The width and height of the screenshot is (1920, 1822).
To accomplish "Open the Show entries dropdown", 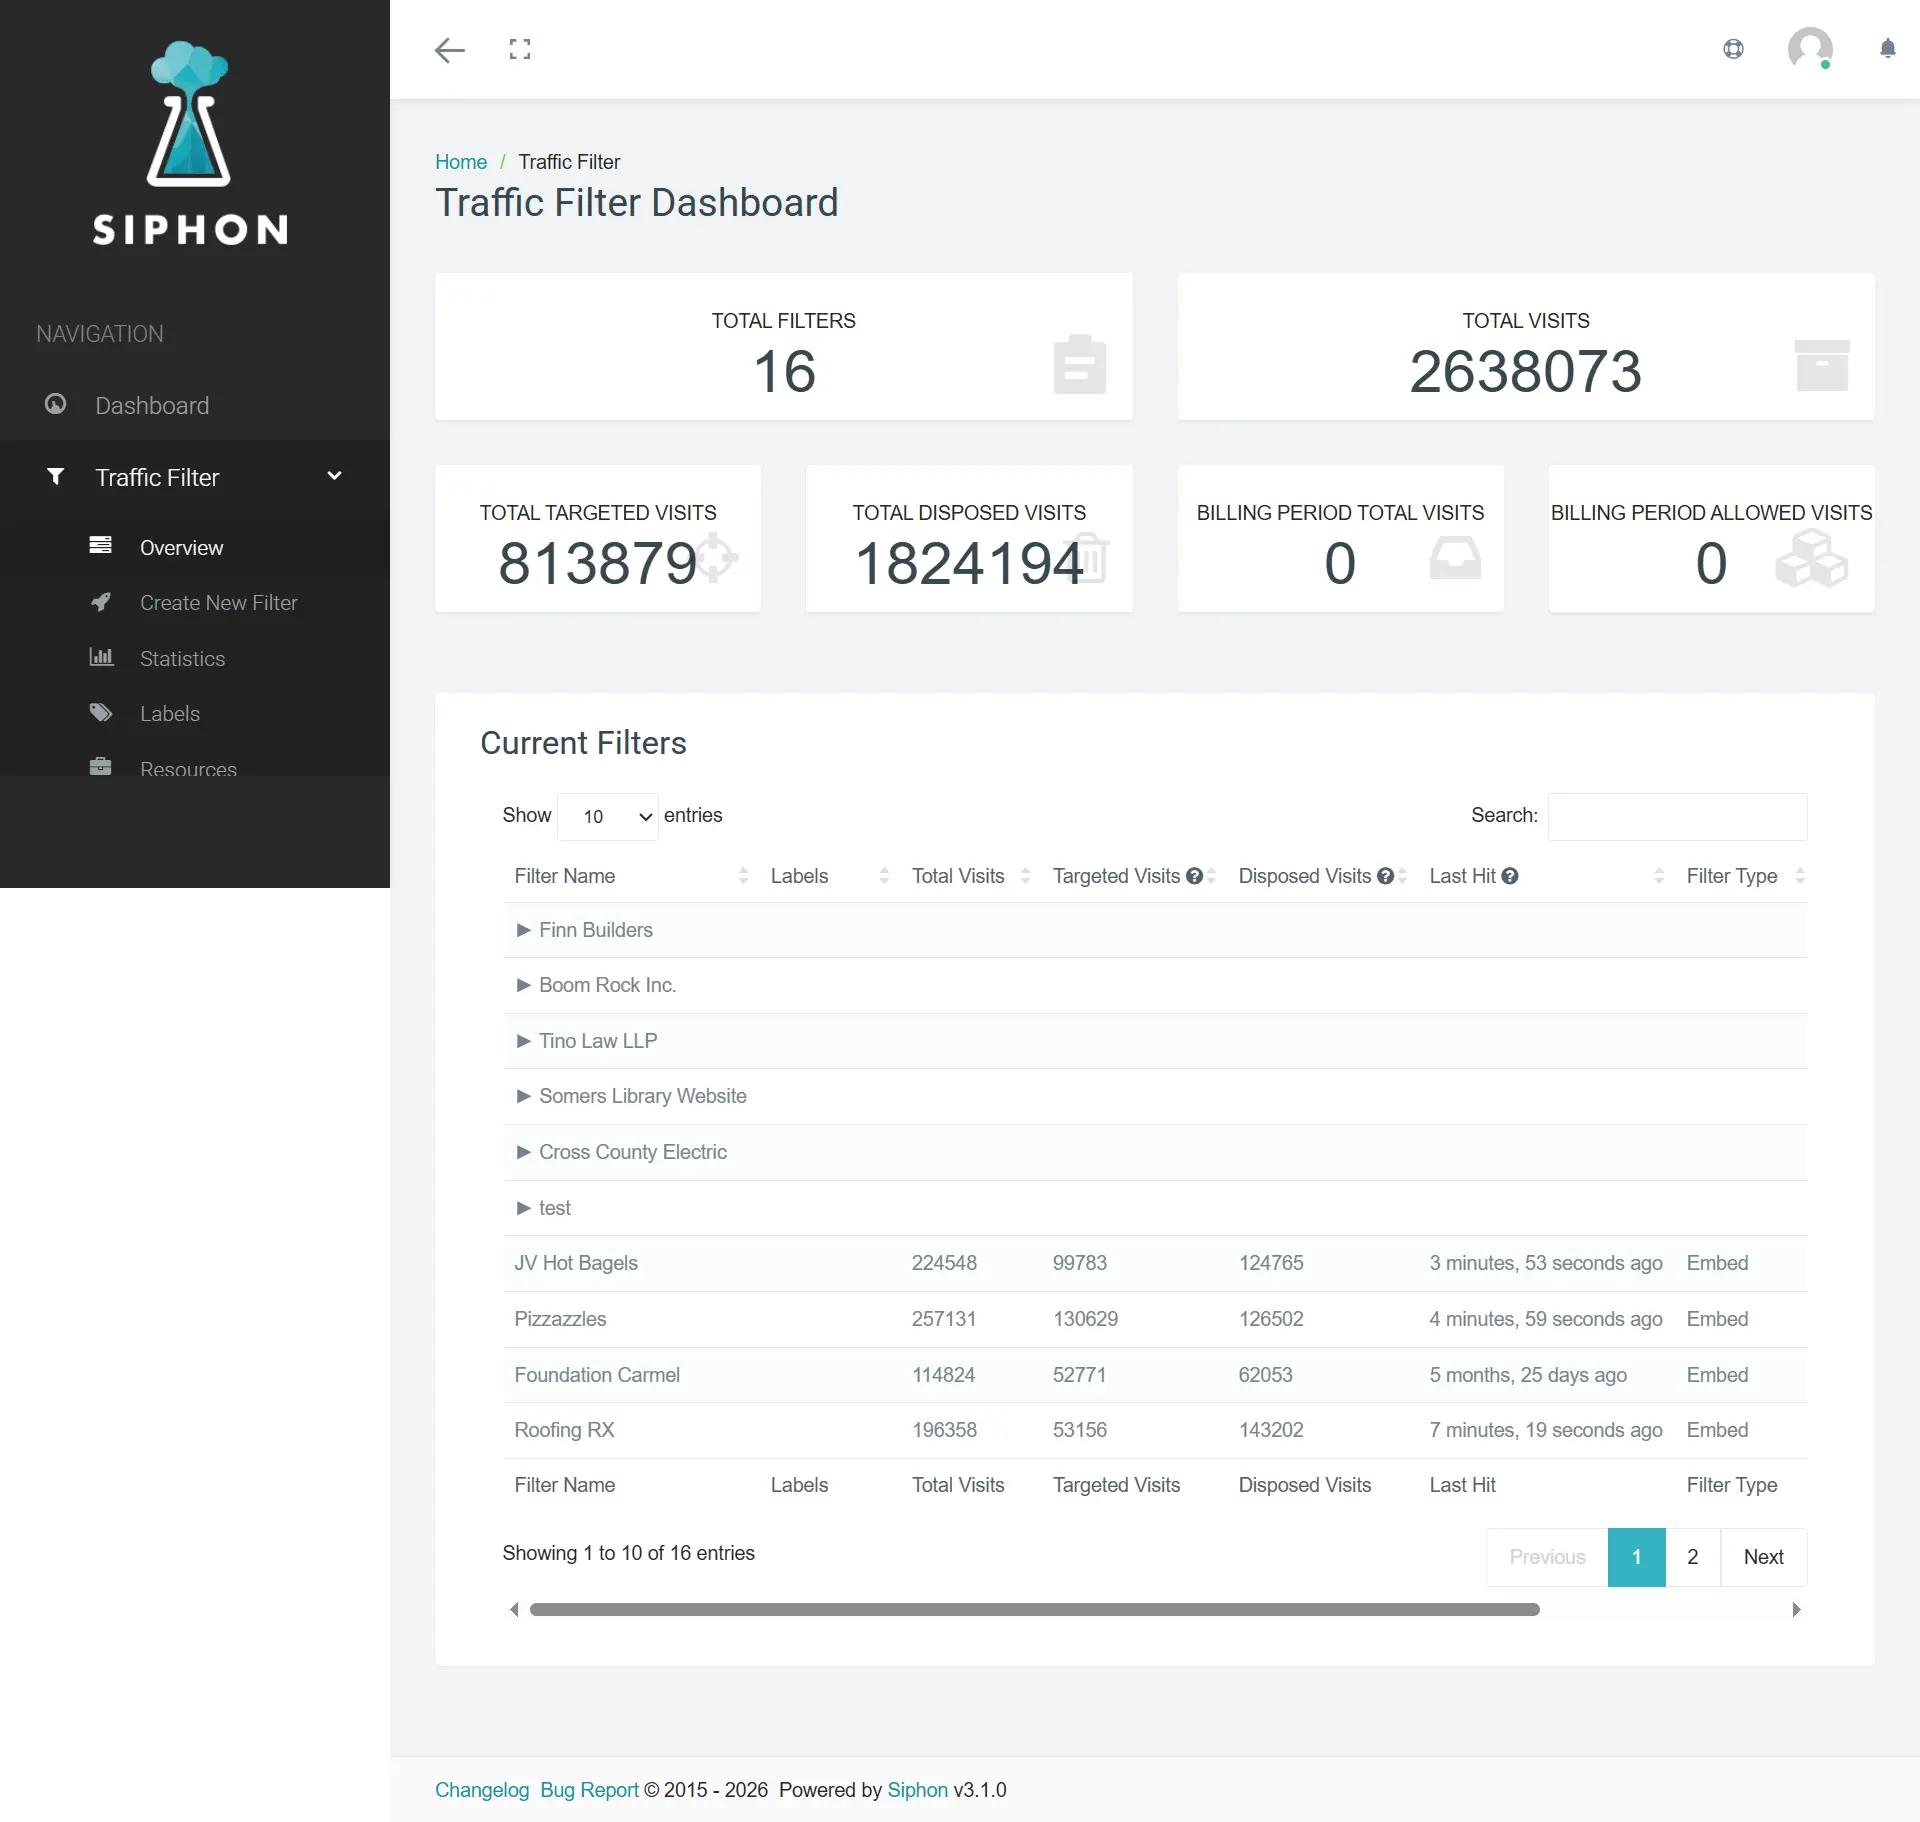I will (608, 816).
